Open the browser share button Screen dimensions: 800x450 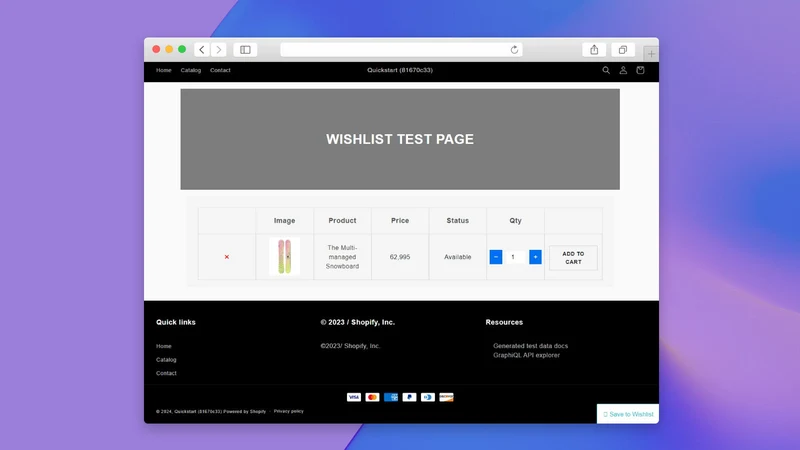[x=594, y=49]
